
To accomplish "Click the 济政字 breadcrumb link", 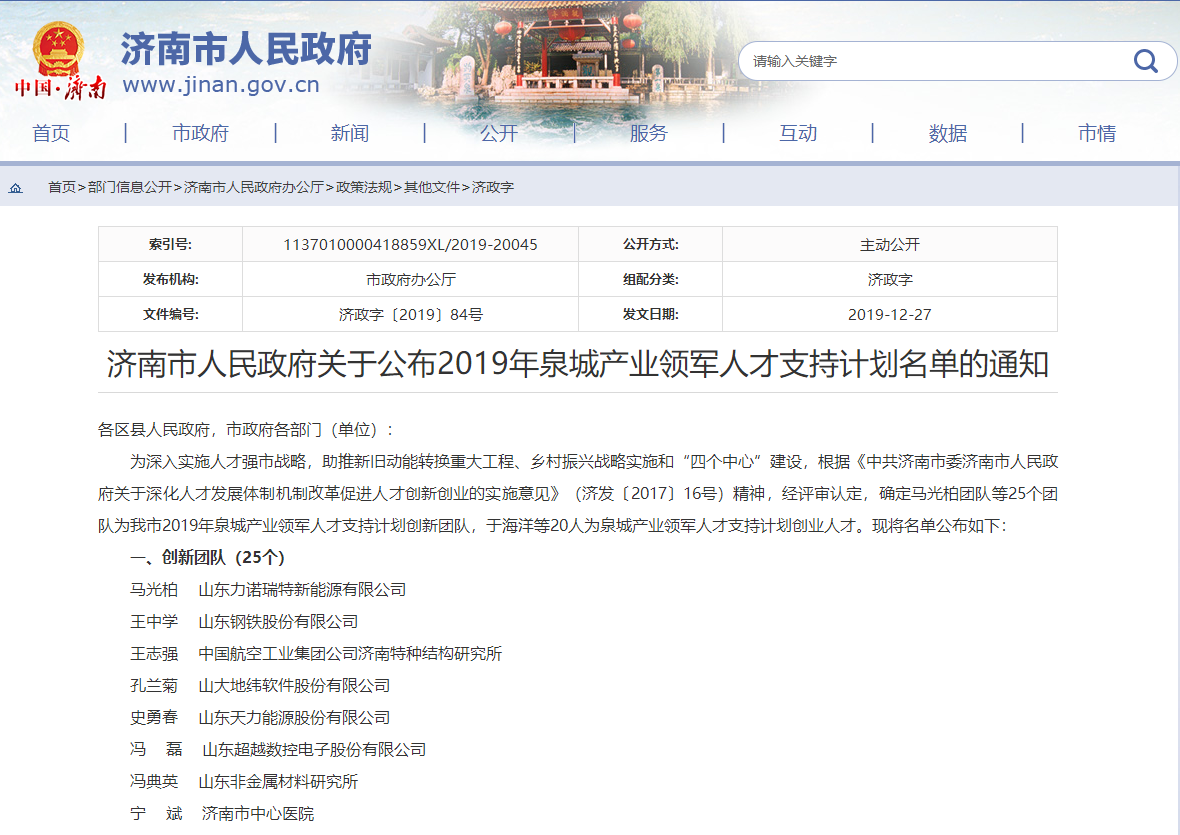I will (x=492, y=187).
